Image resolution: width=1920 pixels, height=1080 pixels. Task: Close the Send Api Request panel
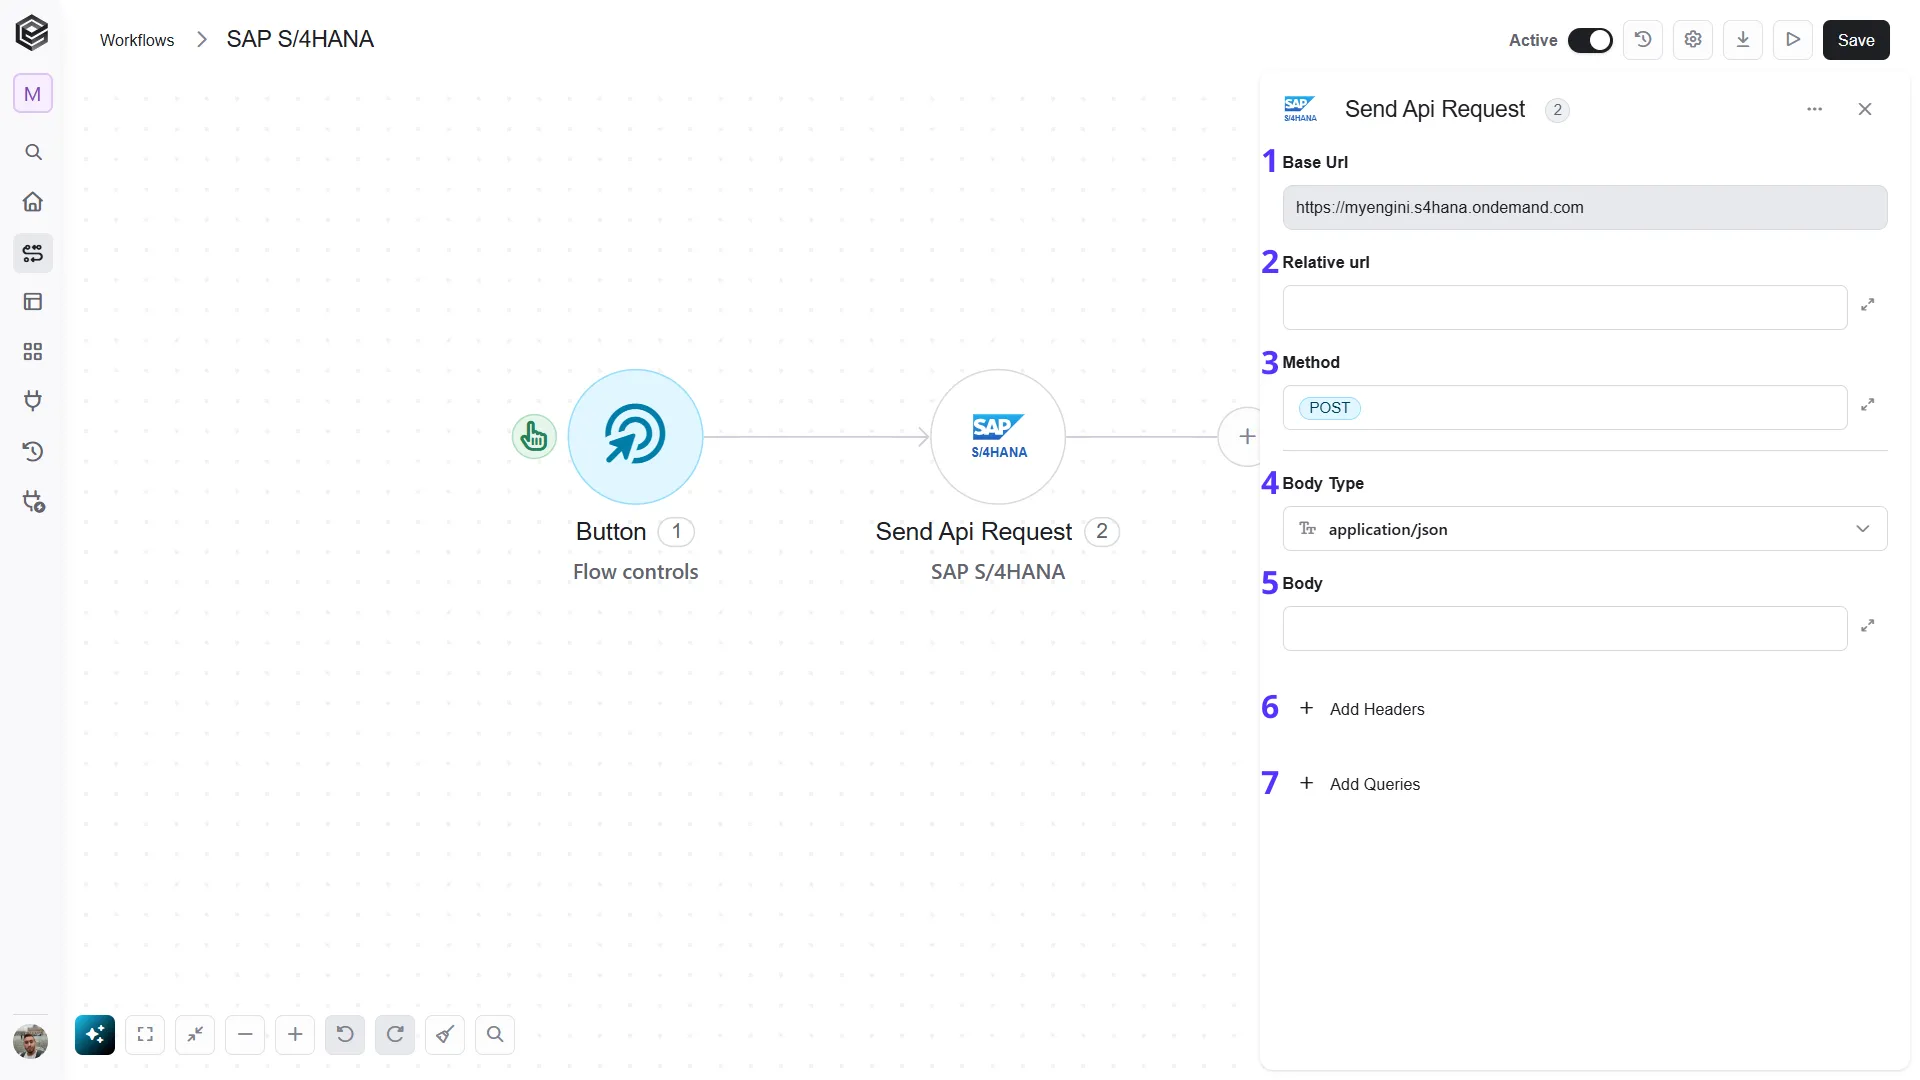pos(1865,109)
